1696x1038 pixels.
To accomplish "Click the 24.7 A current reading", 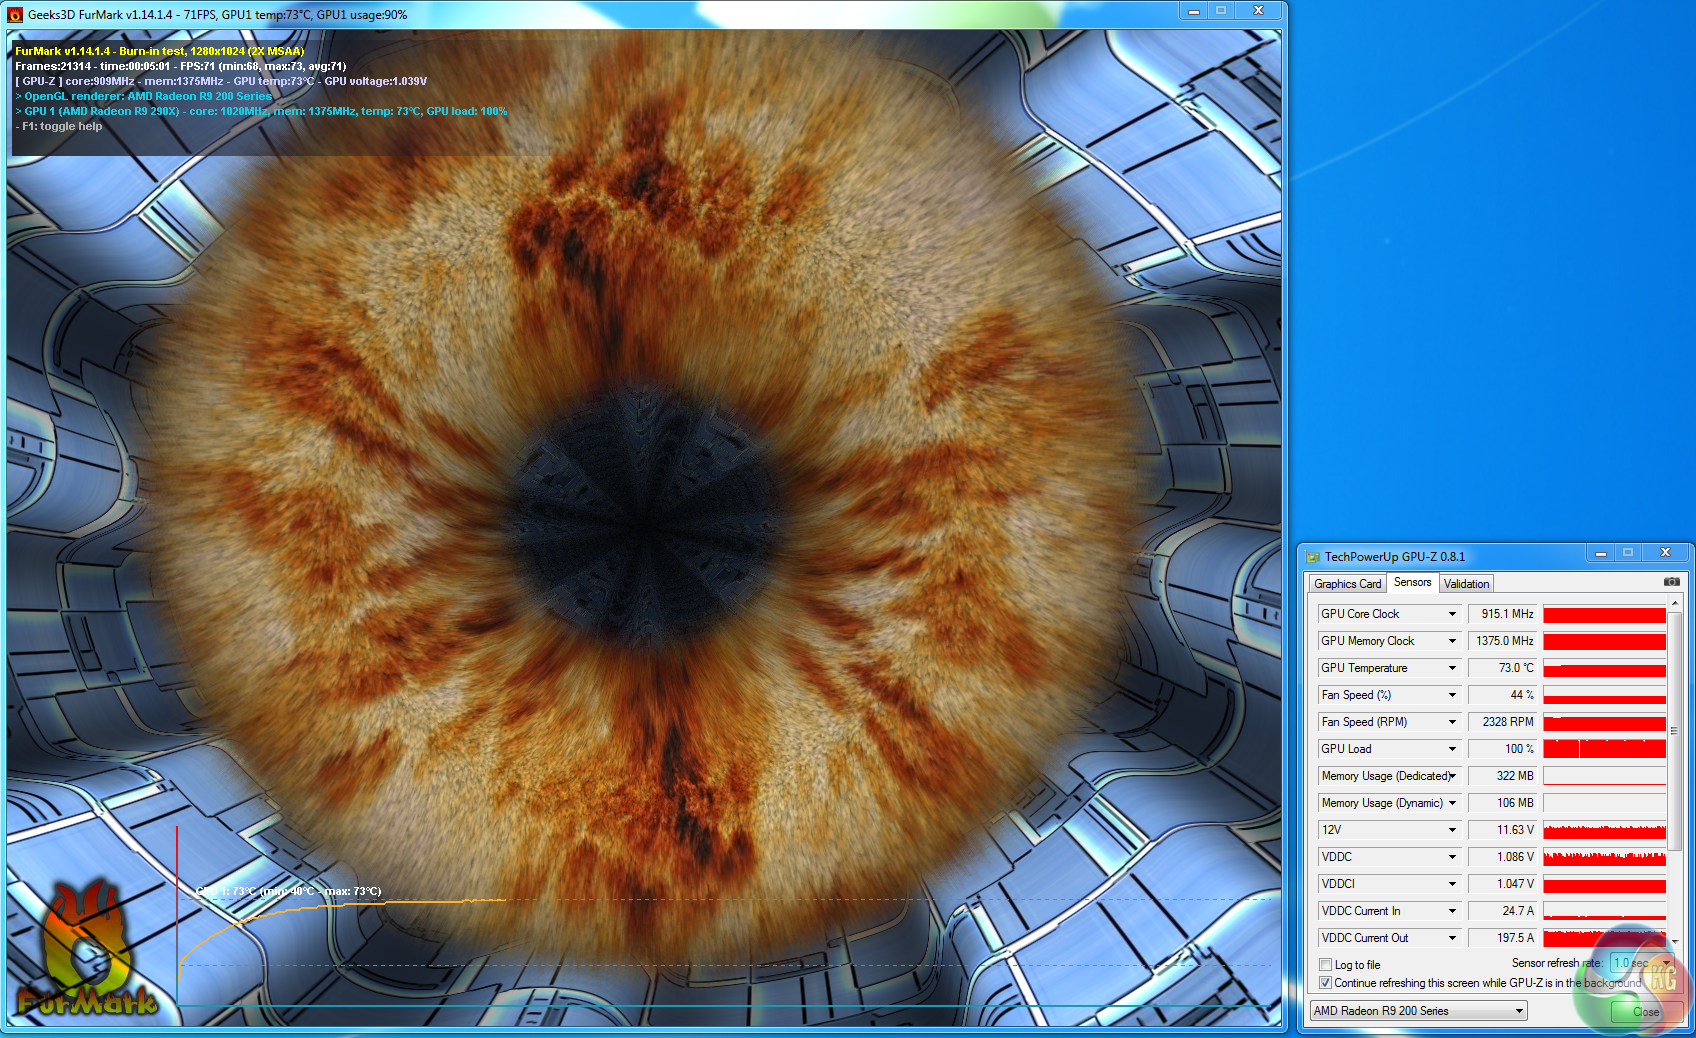I will 1502,911.
